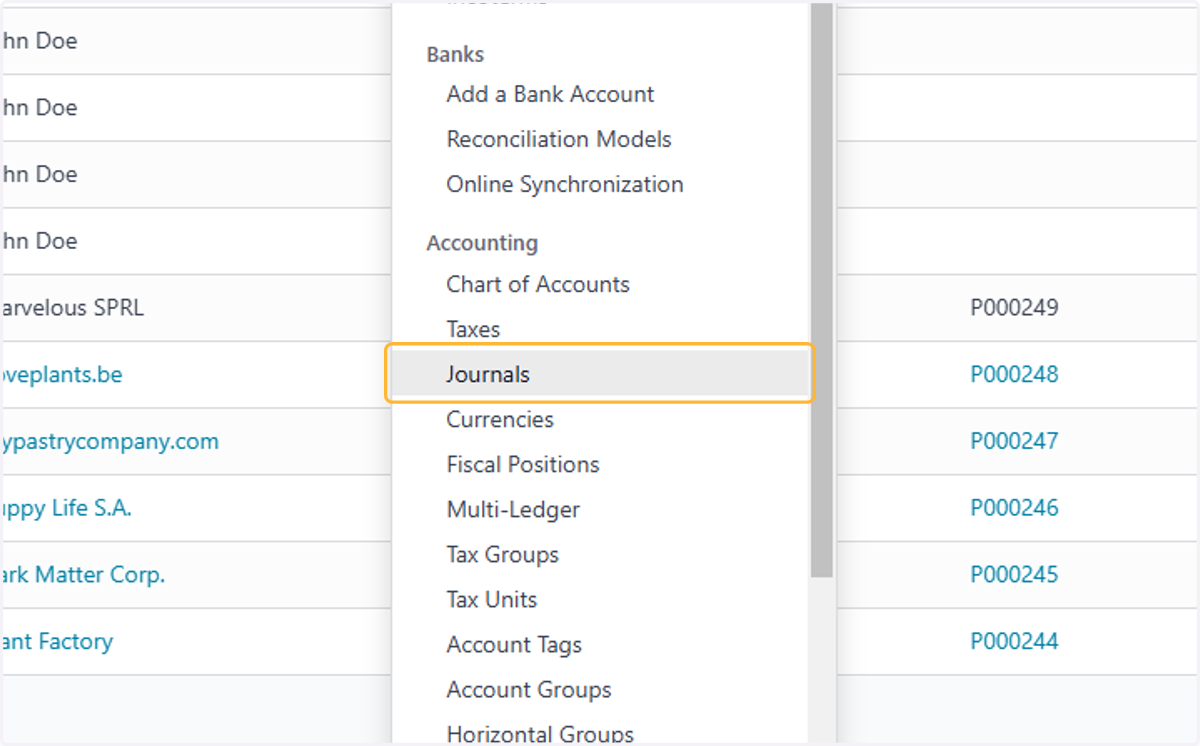Click the P000249 reference cell
Image resolution: width=1200 pixels, height=746 pixels.
(x=1014, y=307)
